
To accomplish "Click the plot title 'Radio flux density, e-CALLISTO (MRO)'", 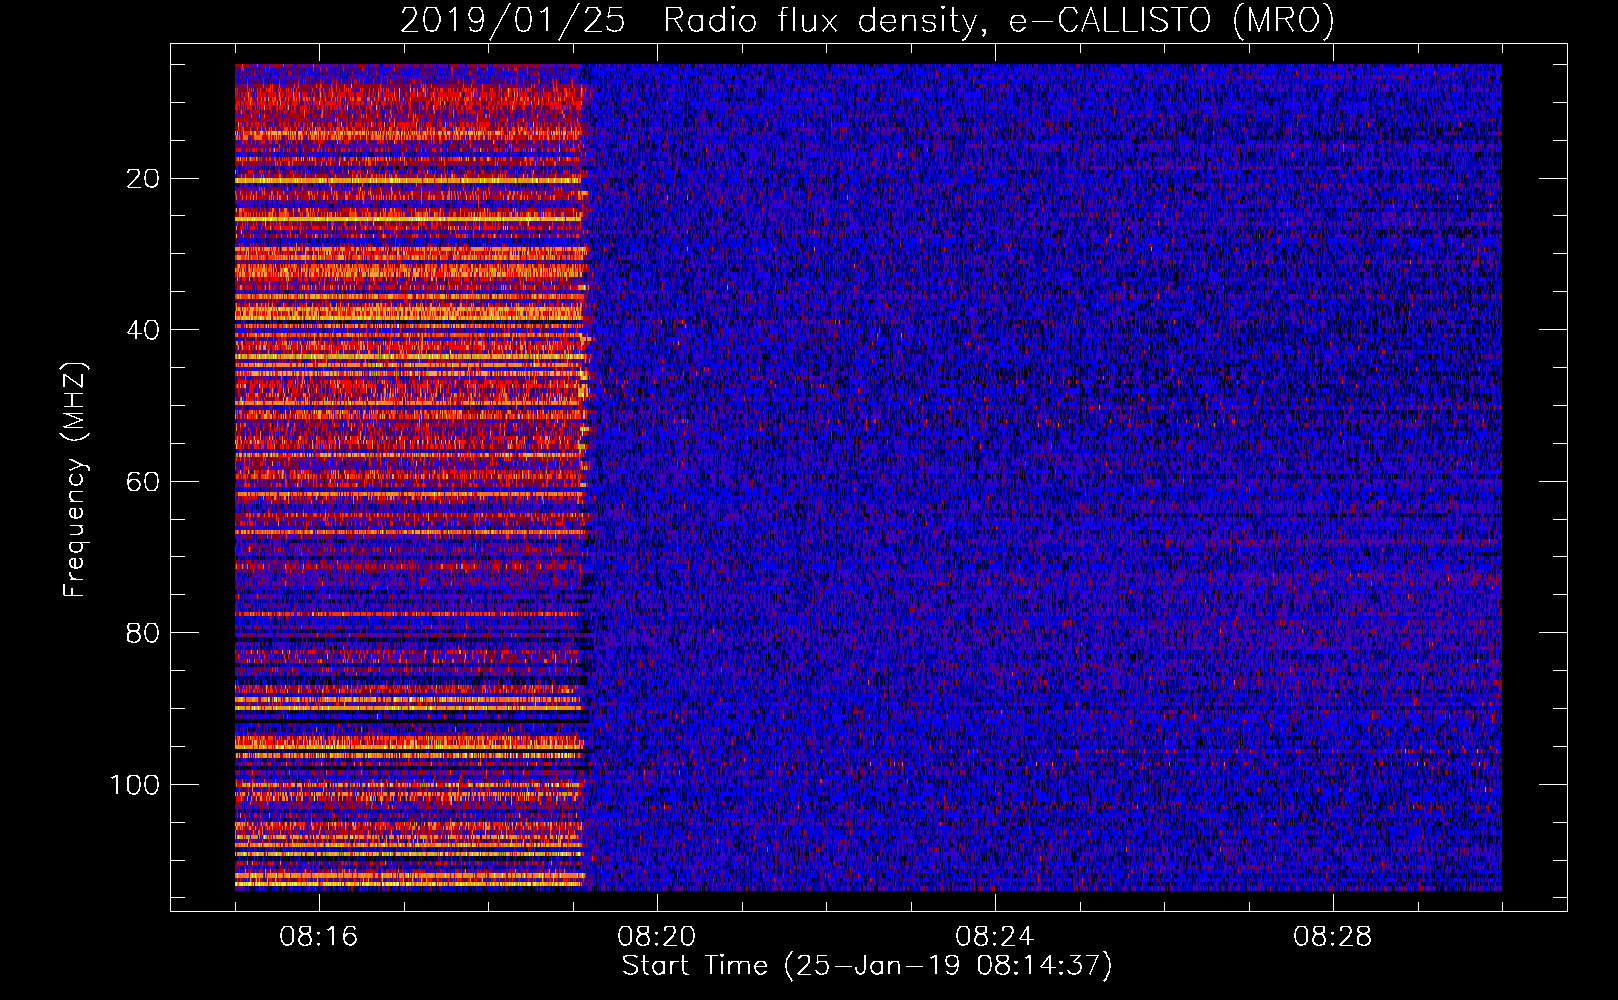I will pos(998,21).
